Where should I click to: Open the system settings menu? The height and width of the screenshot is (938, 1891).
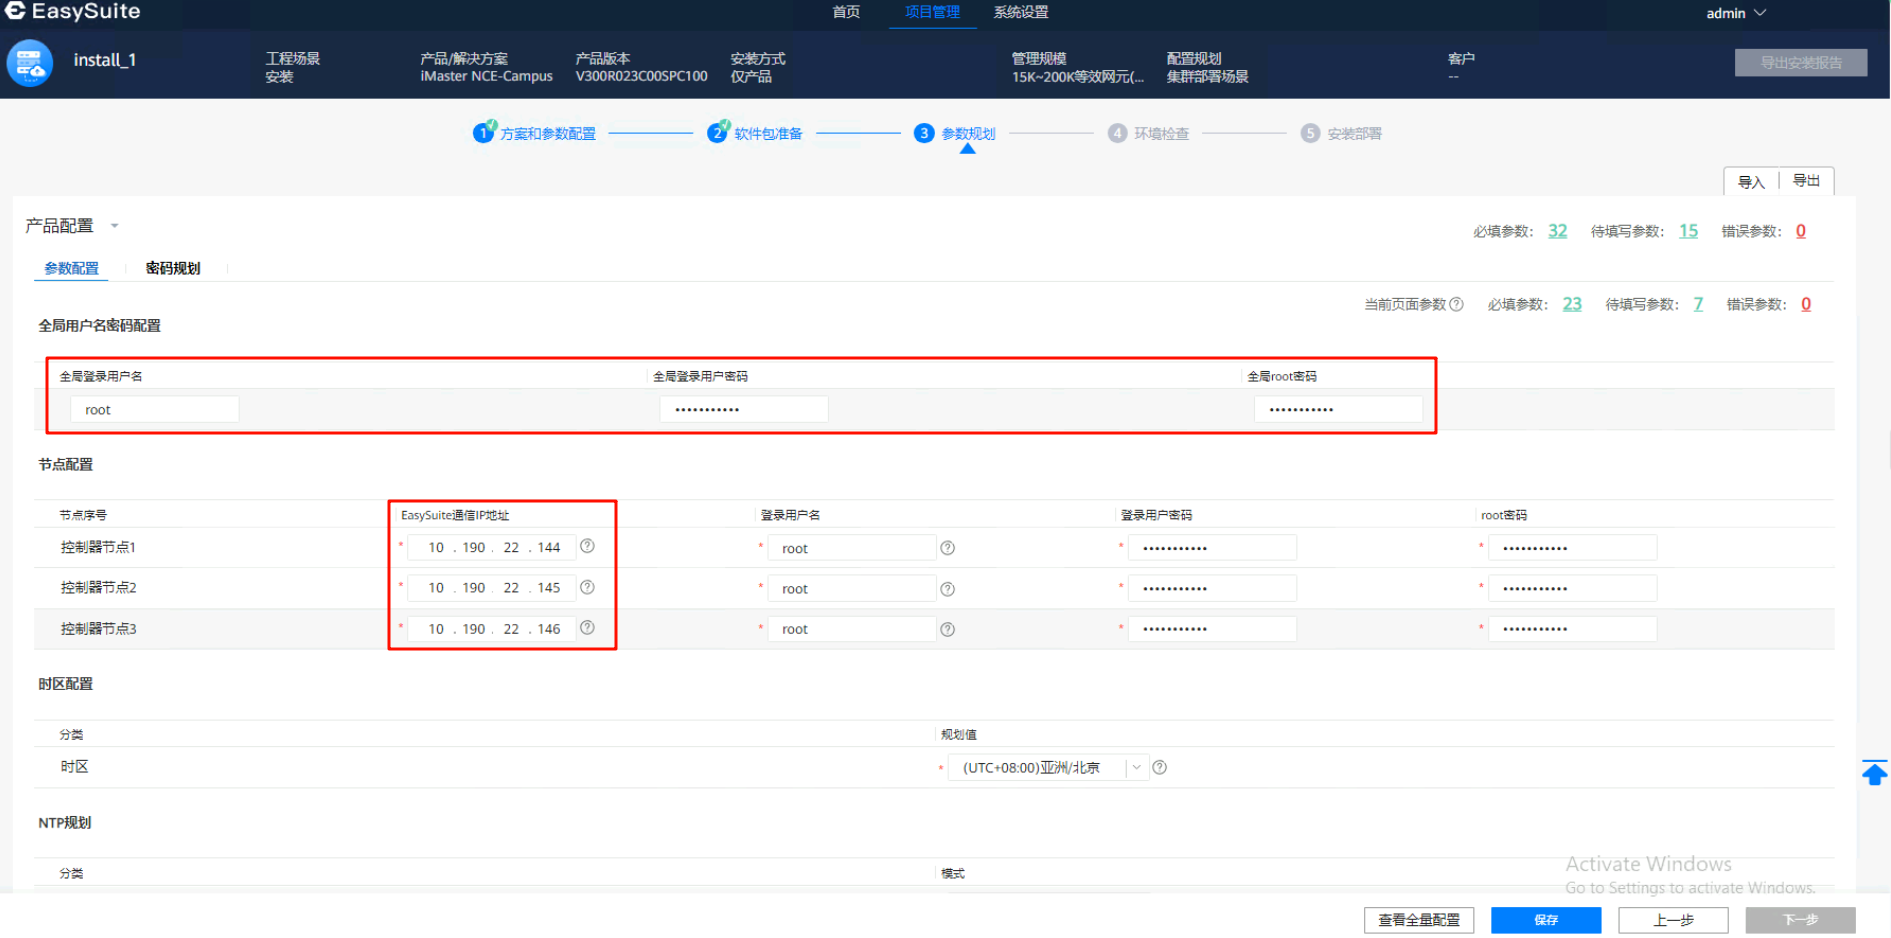click(1020, 12)
